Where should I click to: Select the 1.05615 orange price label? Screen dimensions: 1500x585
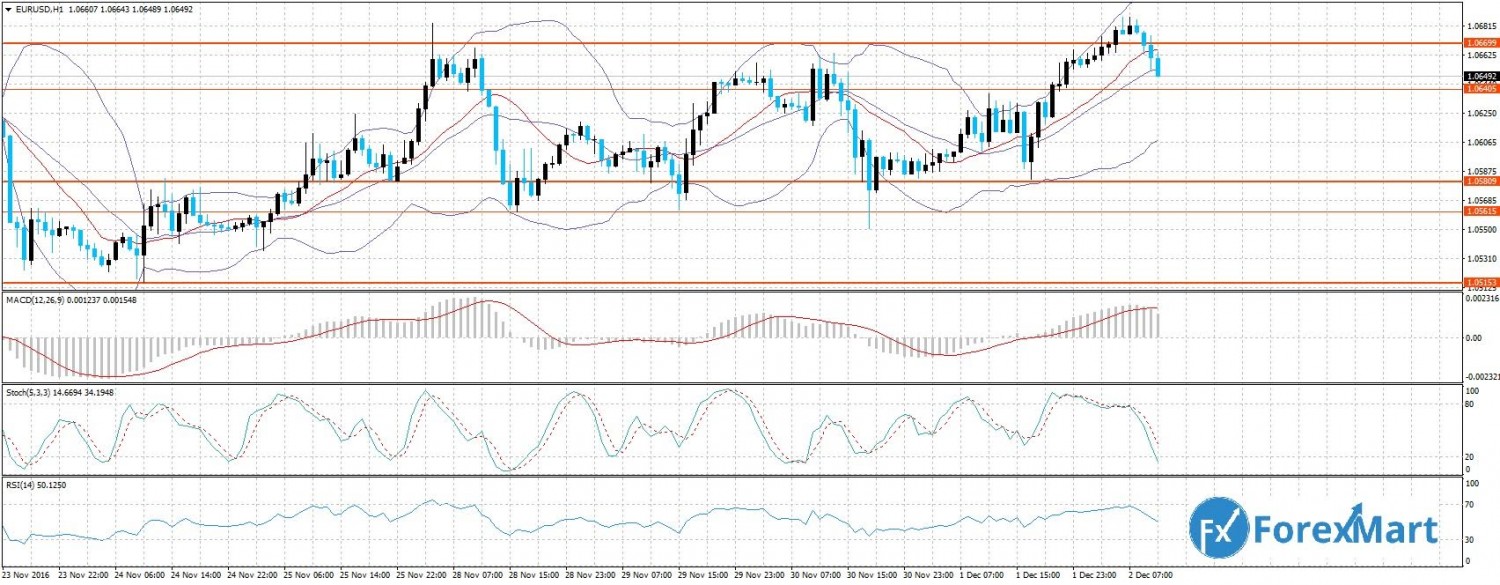click(1479, 211)
